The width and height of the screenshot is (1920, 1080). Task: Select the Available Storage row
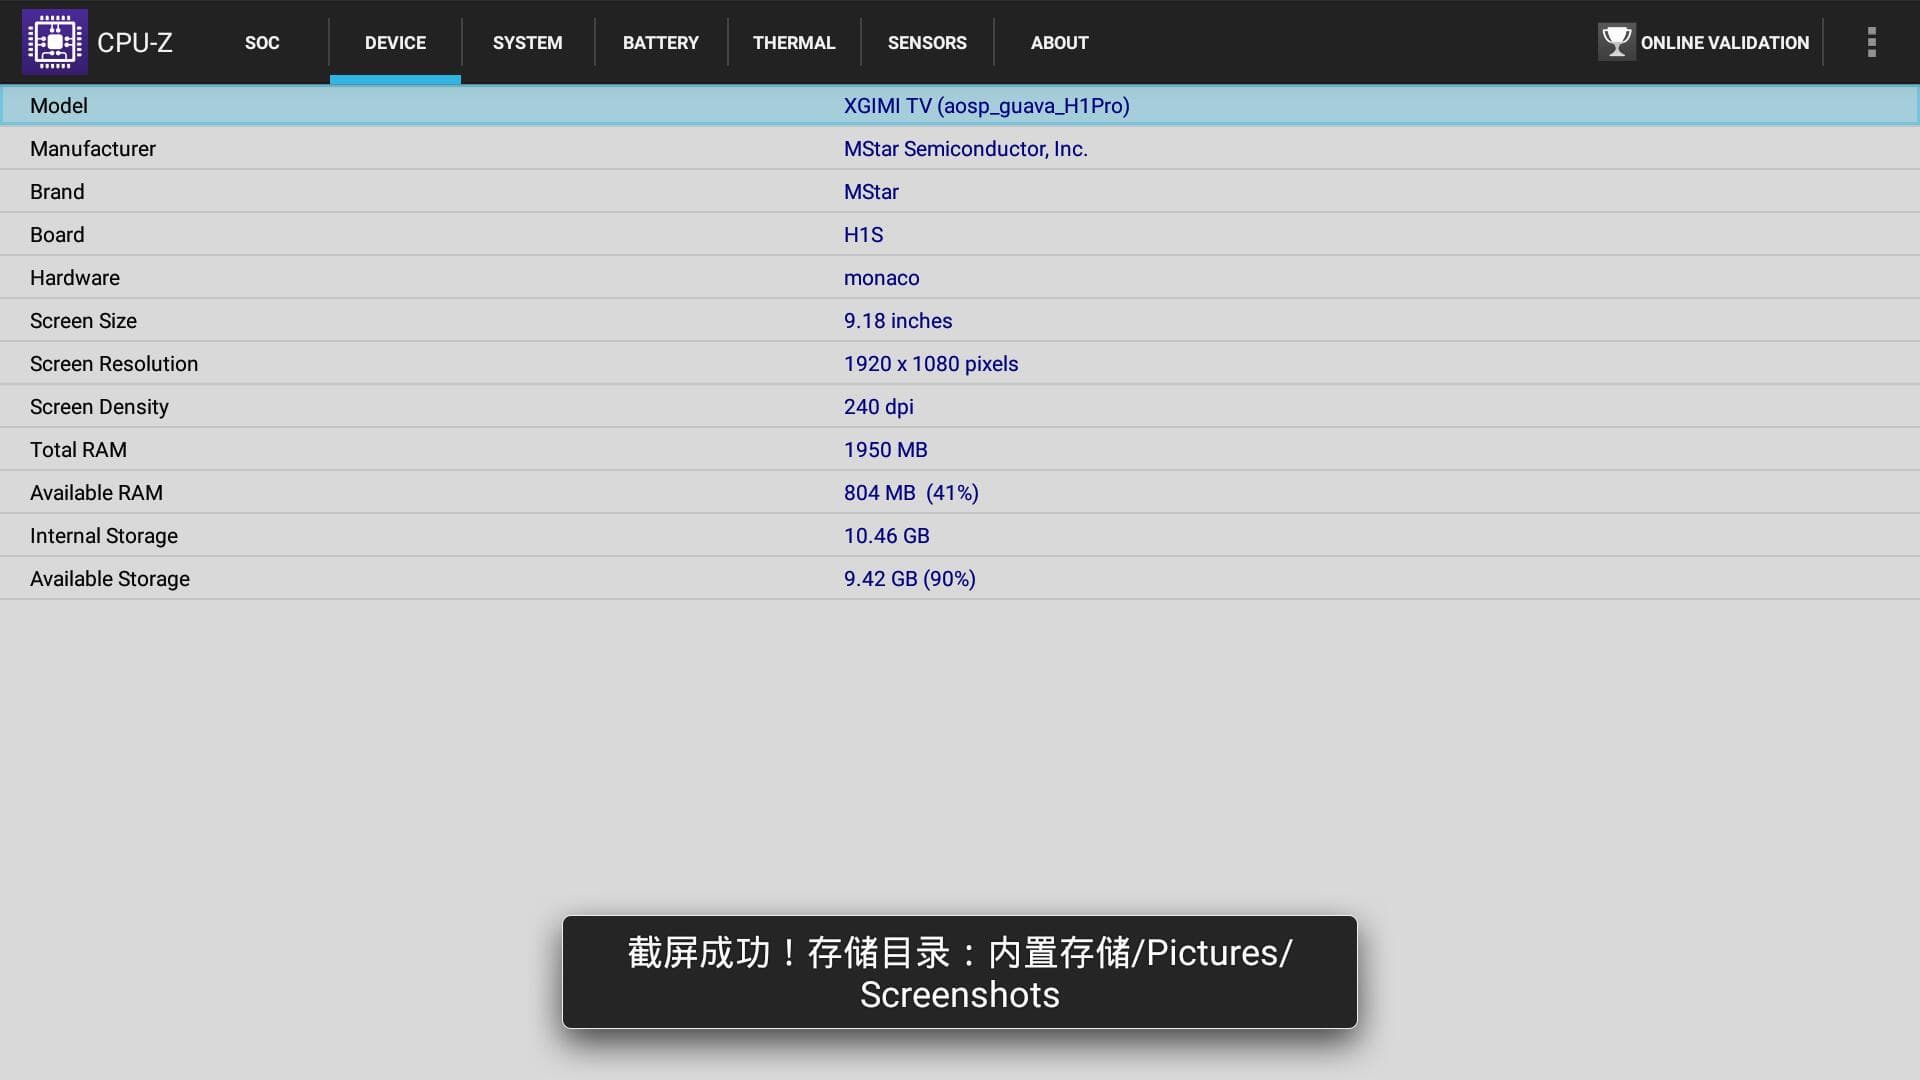tap(960, 579)
